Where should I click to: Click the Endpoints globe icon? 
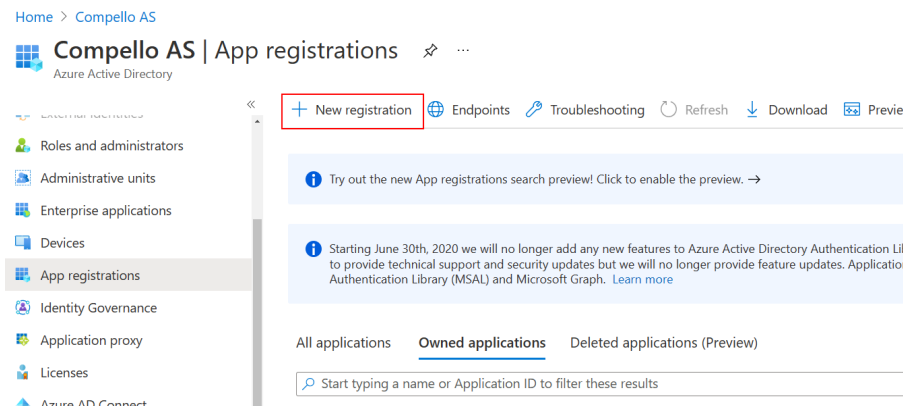pyautogui.click(x=435, y=110)
